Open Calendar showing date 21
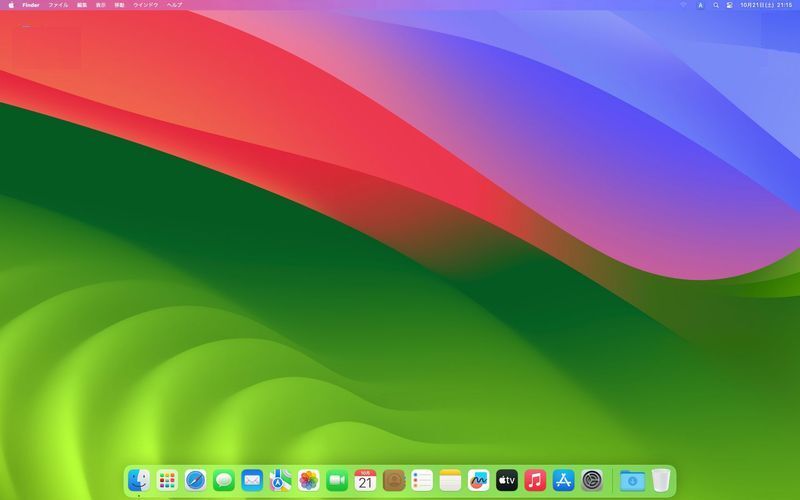The height and width of the screenshot is (500, 800). coord(366,481)
